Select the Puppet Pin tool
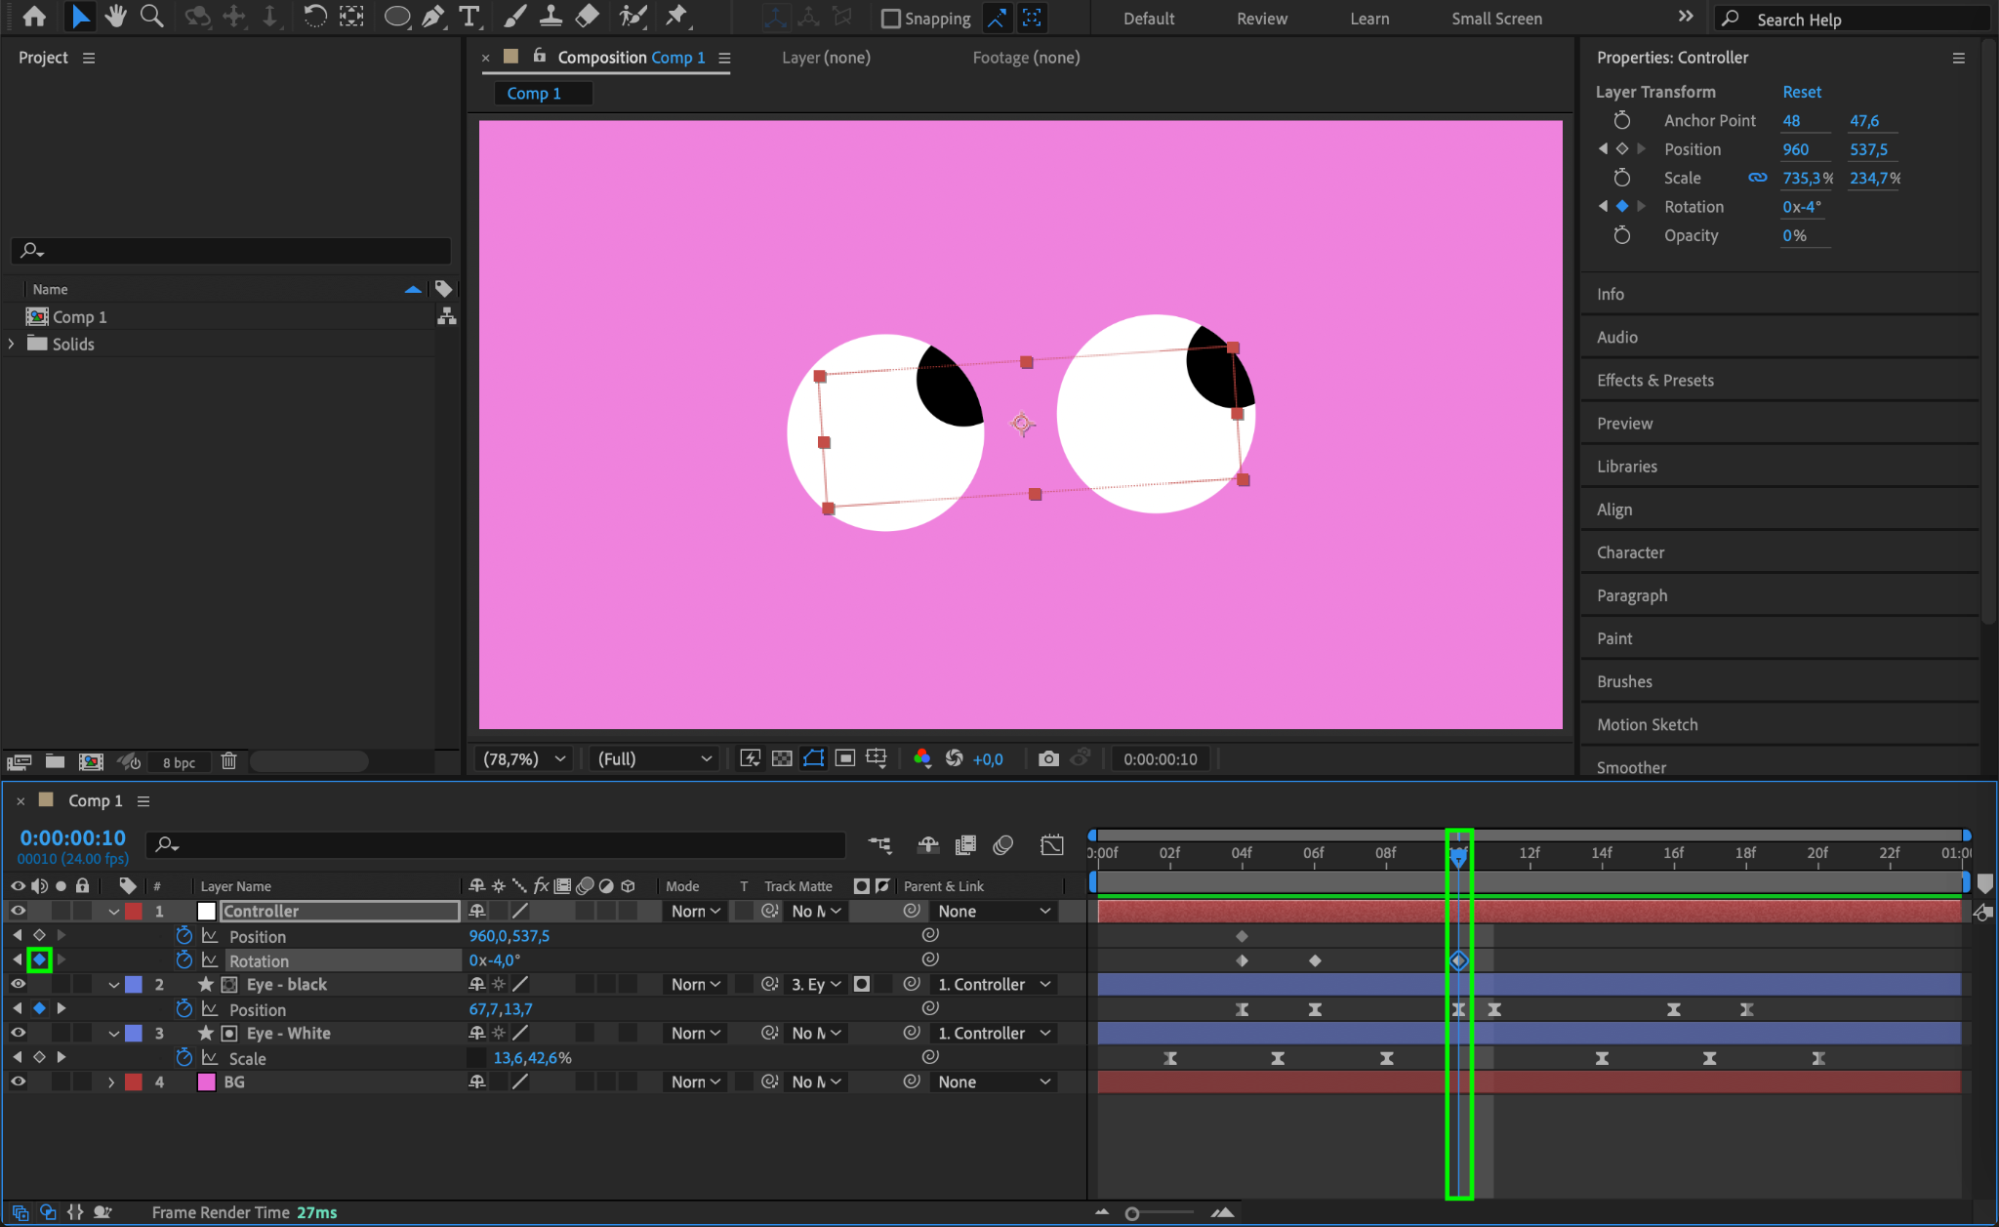 (x=677, y=16)
